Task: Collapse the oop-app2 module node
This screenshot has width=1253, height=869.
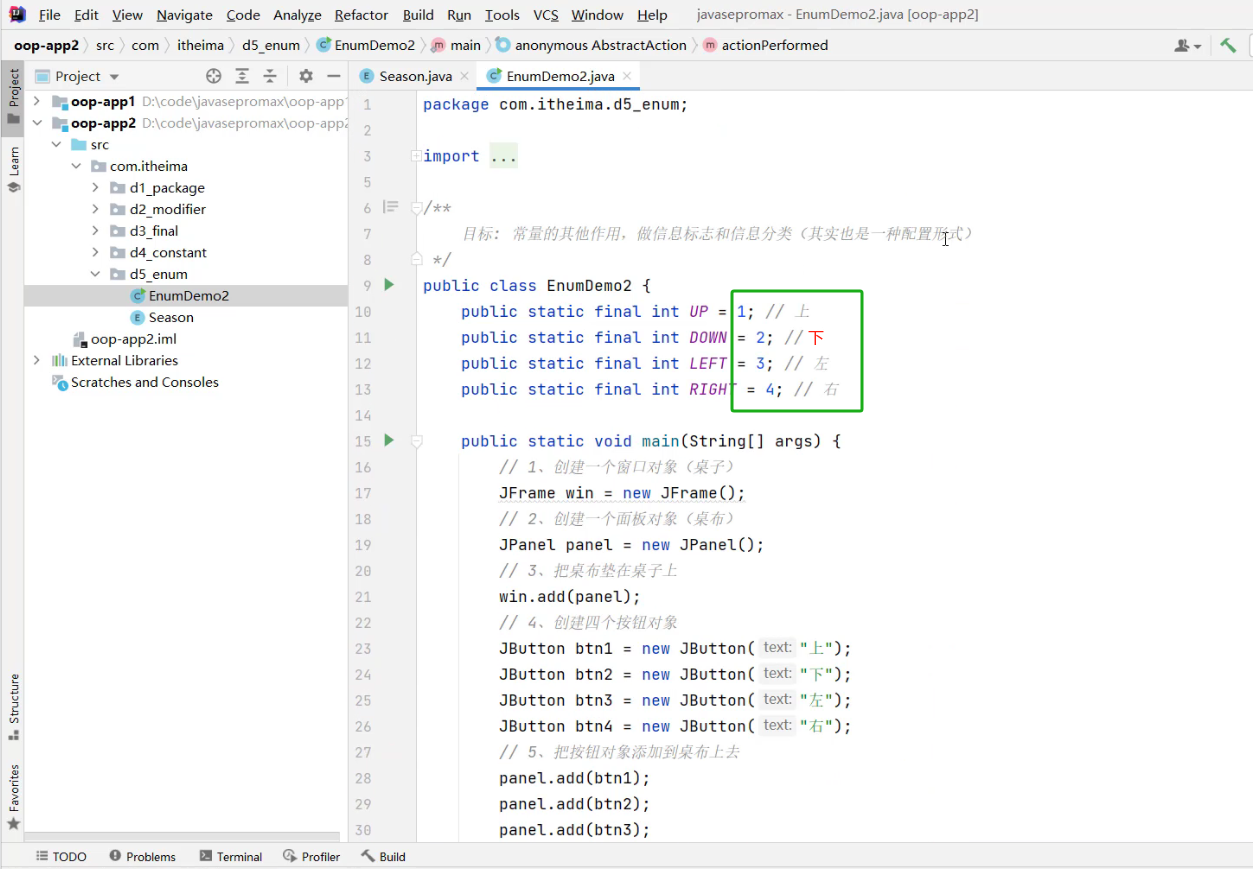Action: 37,123
